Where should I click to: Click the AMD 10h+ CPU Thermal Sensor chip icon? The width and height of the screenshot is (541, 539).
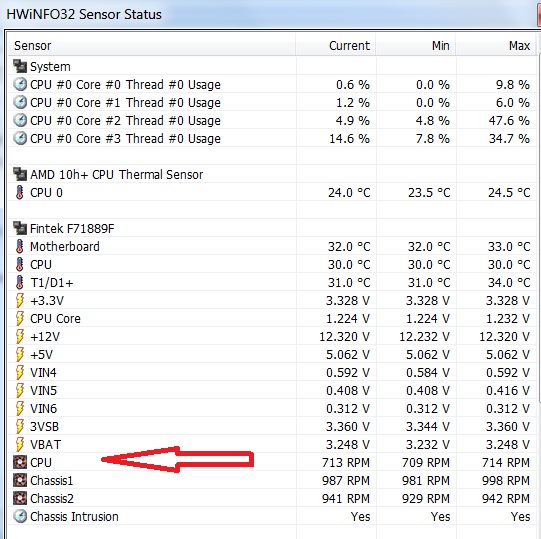click(x=20, y=175)
